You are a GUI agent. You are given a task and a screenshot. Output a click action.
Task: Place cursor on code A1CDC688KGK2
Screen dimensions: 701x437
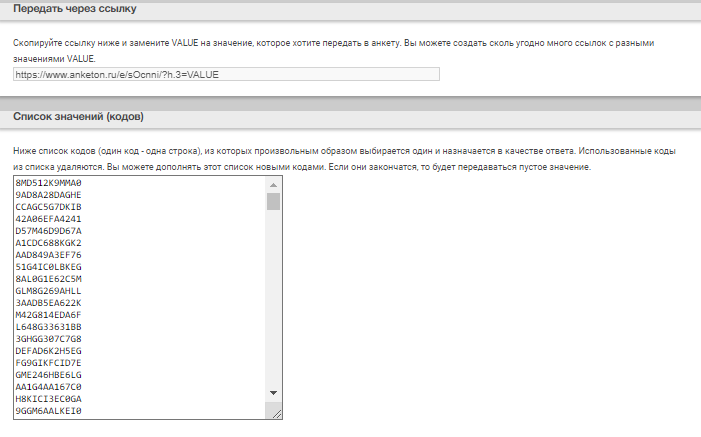point(48,243)
